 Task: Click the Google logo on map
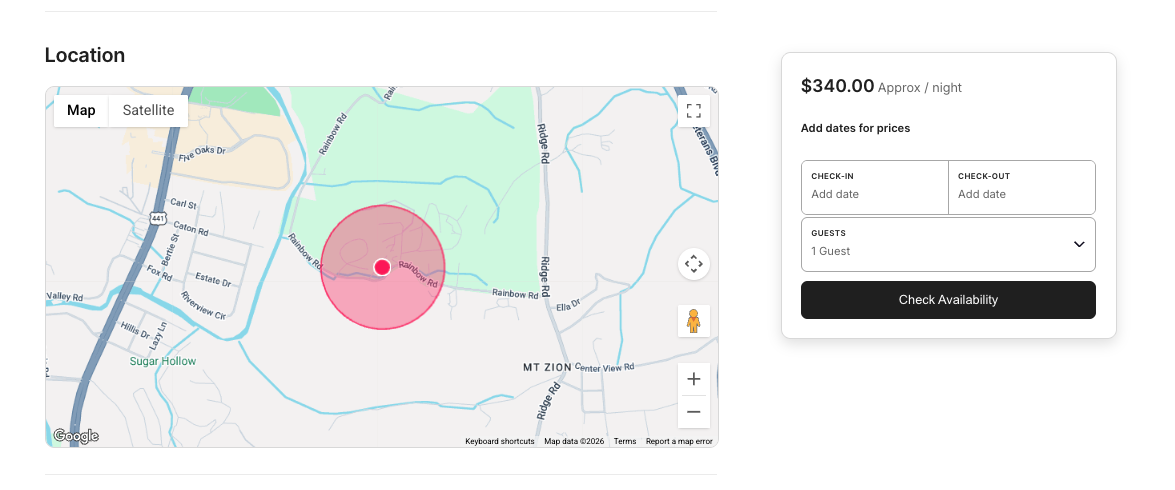tap(76, 436)
